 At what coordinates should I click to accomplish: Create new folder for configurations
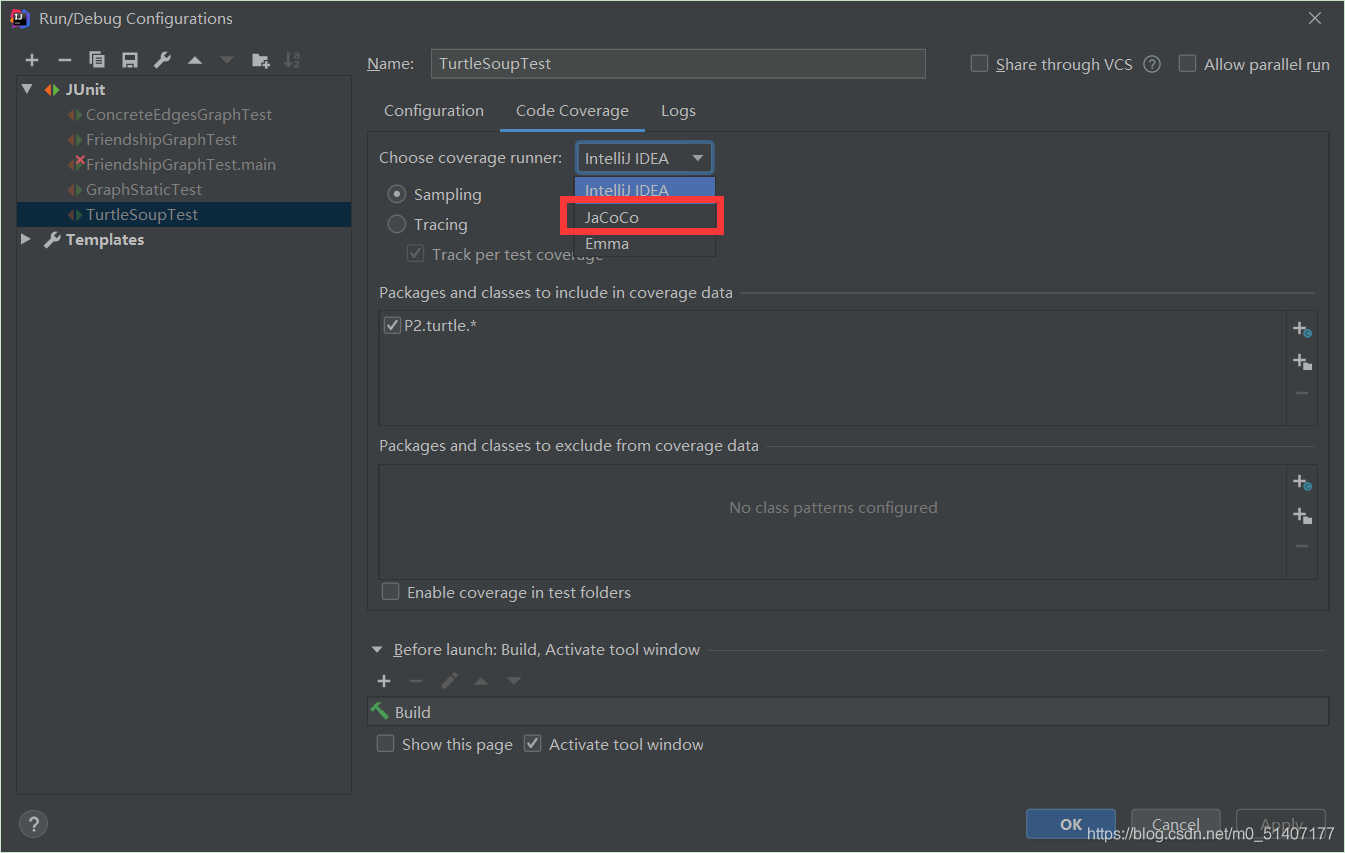tap(260, 61)
